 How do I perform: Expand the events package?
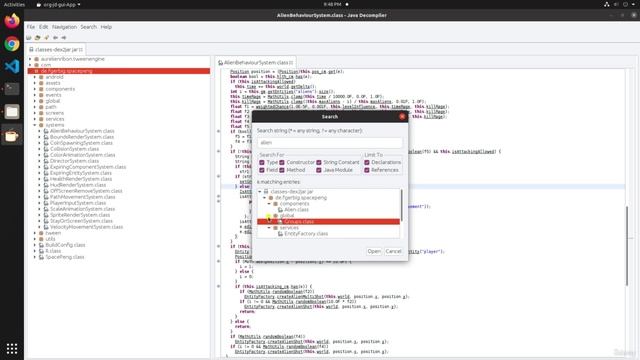coord(35,95)
